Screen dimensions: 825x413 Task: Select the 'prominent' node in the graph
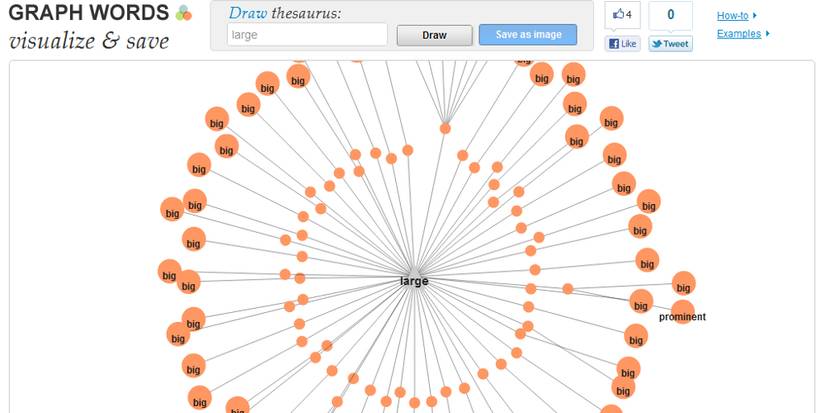682,312
